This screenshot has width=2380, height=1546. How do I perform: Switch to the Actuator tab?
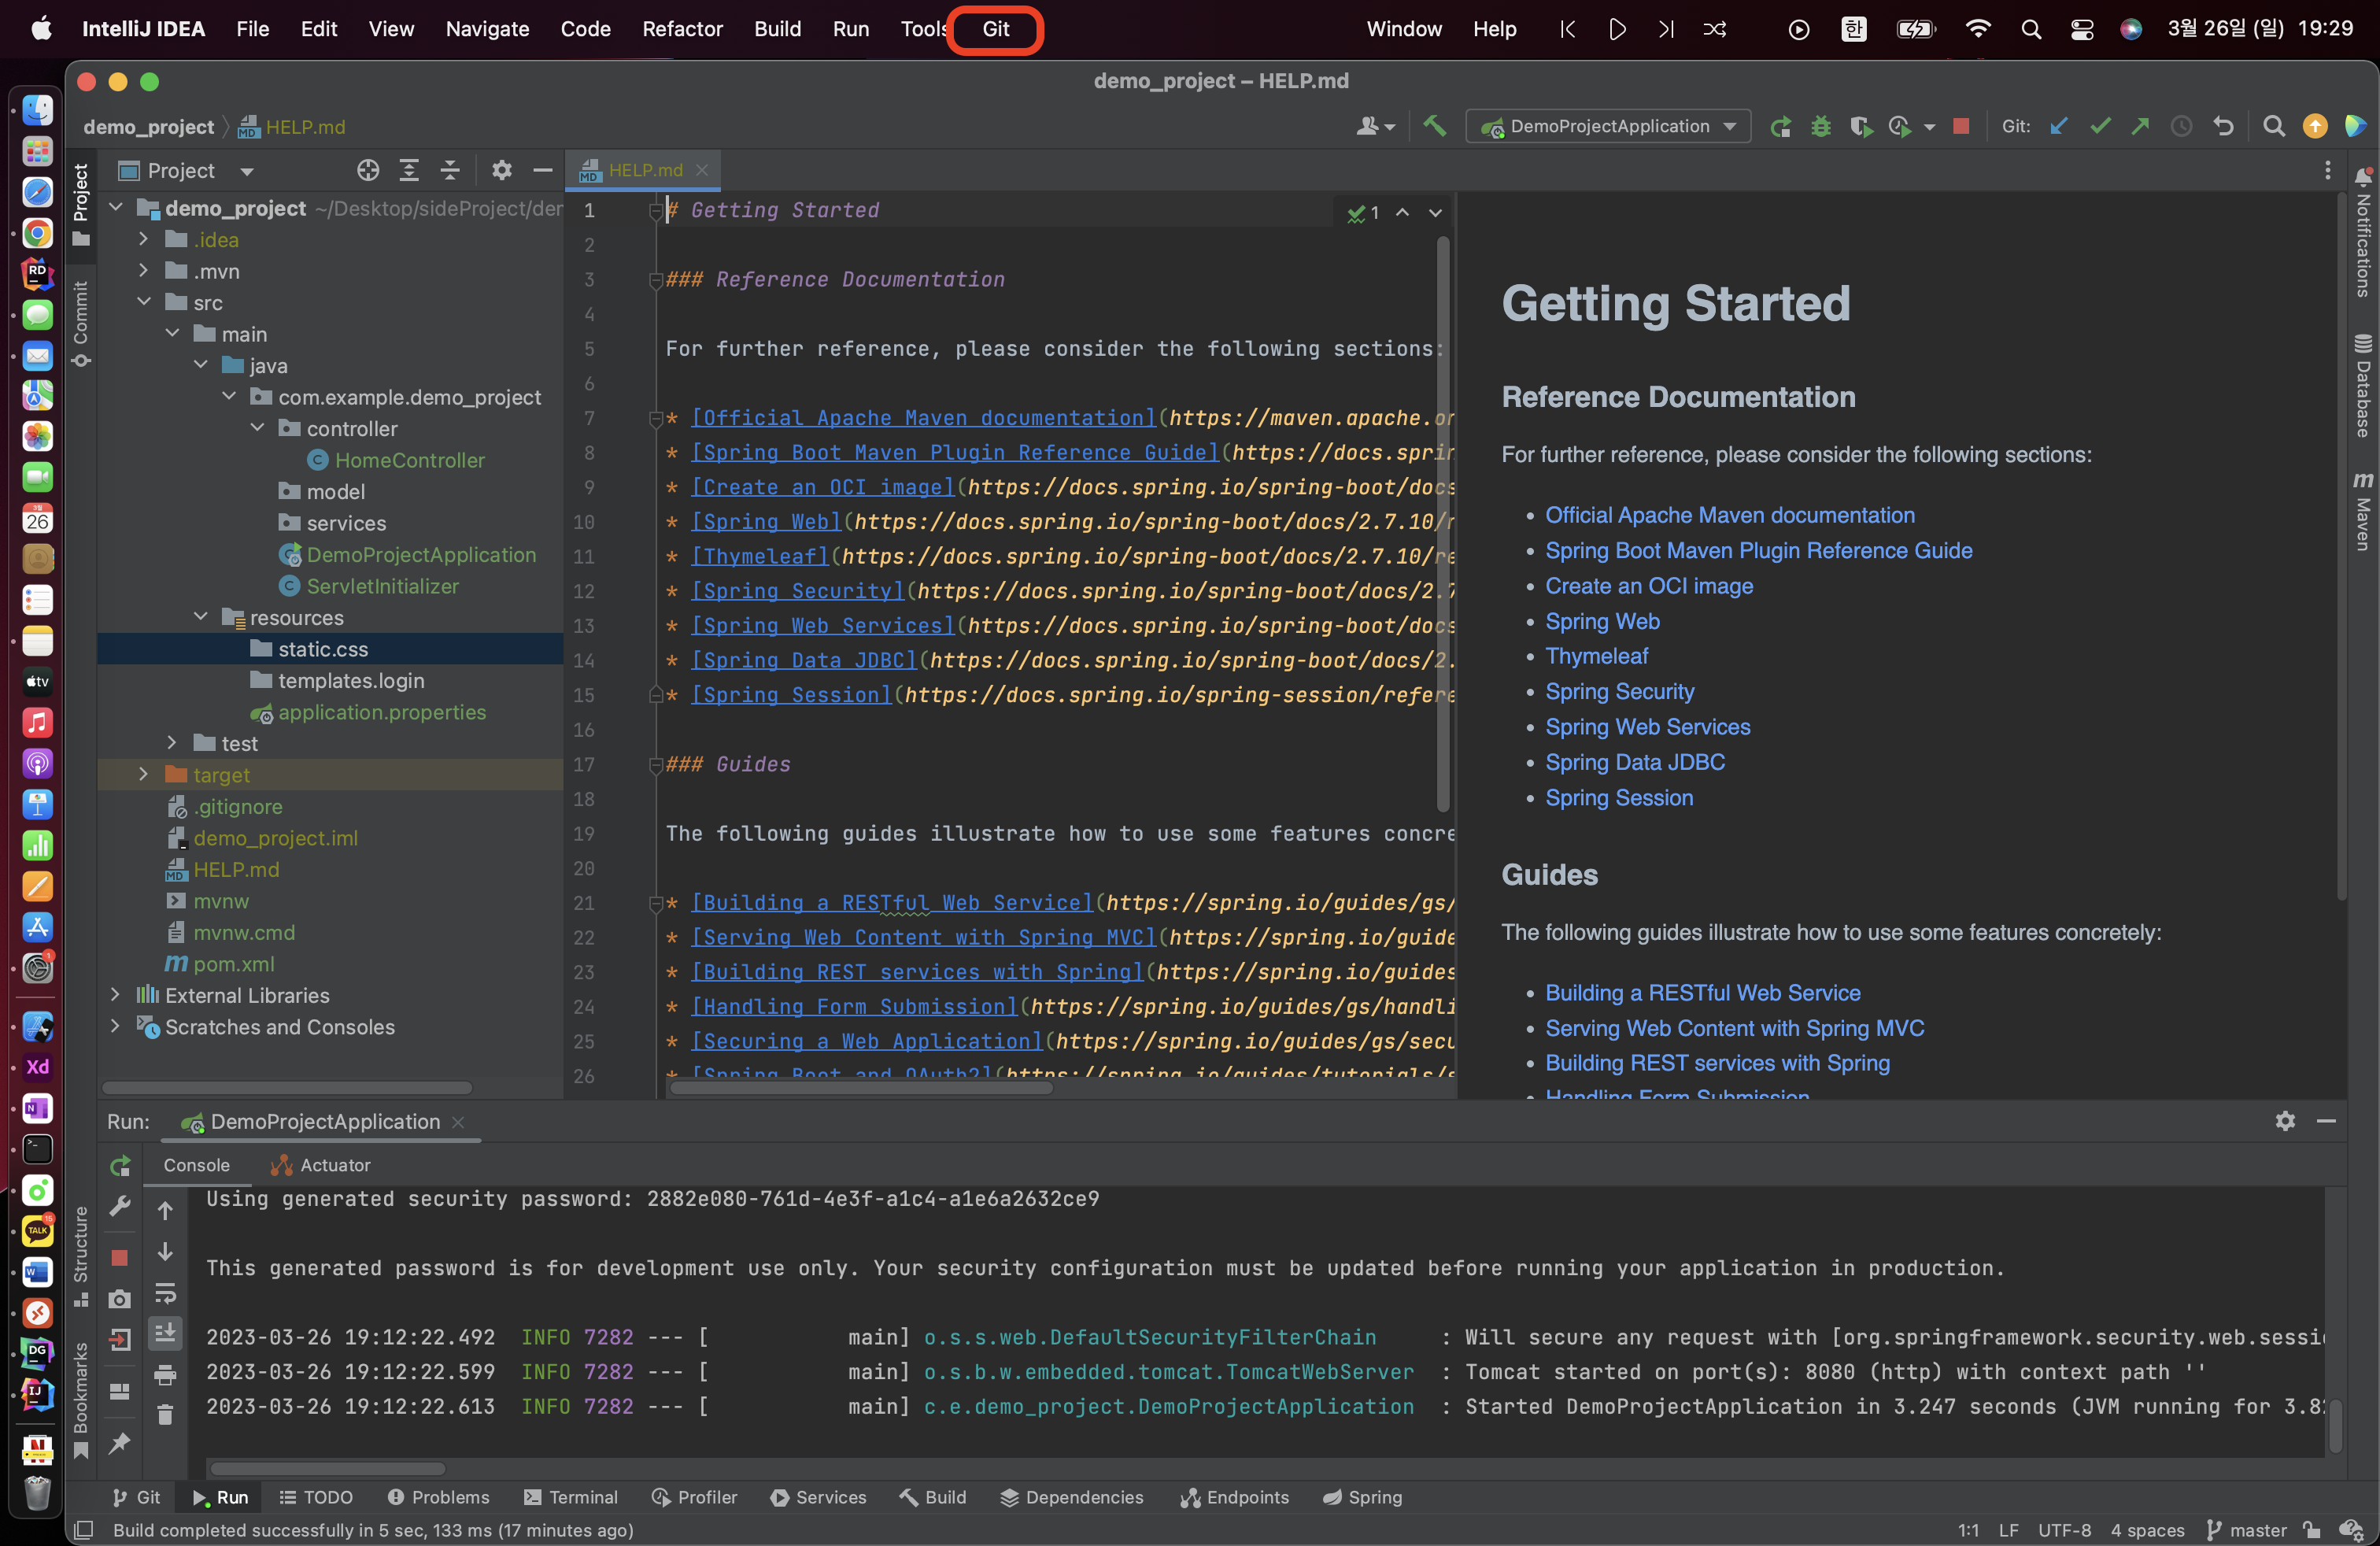point(321,1165)
